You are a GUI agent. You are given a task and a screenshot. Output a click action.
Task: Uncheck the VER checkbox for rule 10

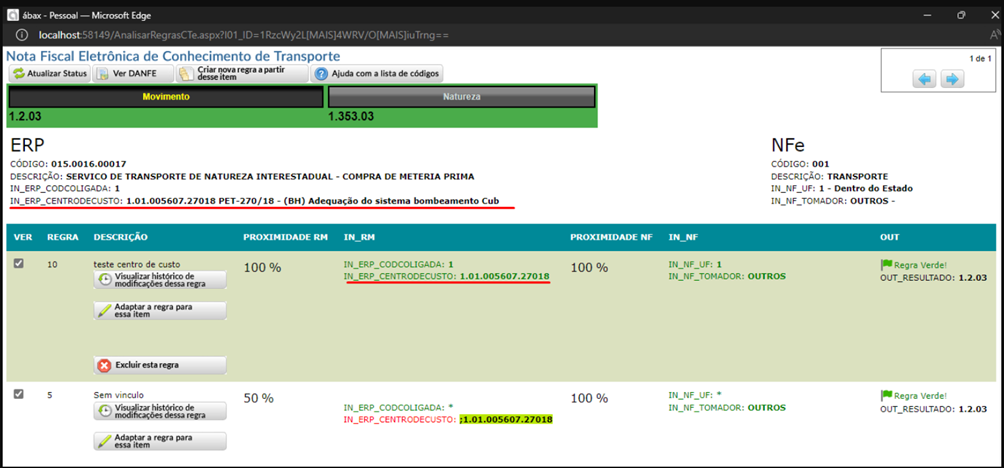click(x=19, y=264)
